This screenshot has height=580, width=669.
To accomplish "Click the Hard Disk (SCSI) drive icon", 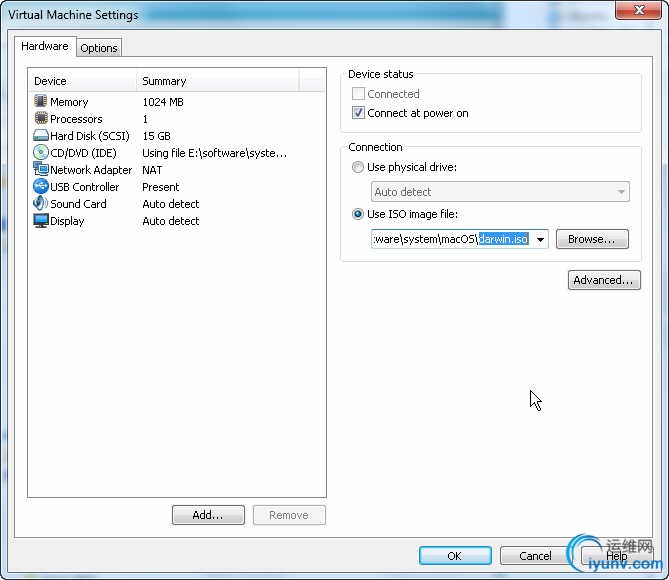I will tap(41, 135).
